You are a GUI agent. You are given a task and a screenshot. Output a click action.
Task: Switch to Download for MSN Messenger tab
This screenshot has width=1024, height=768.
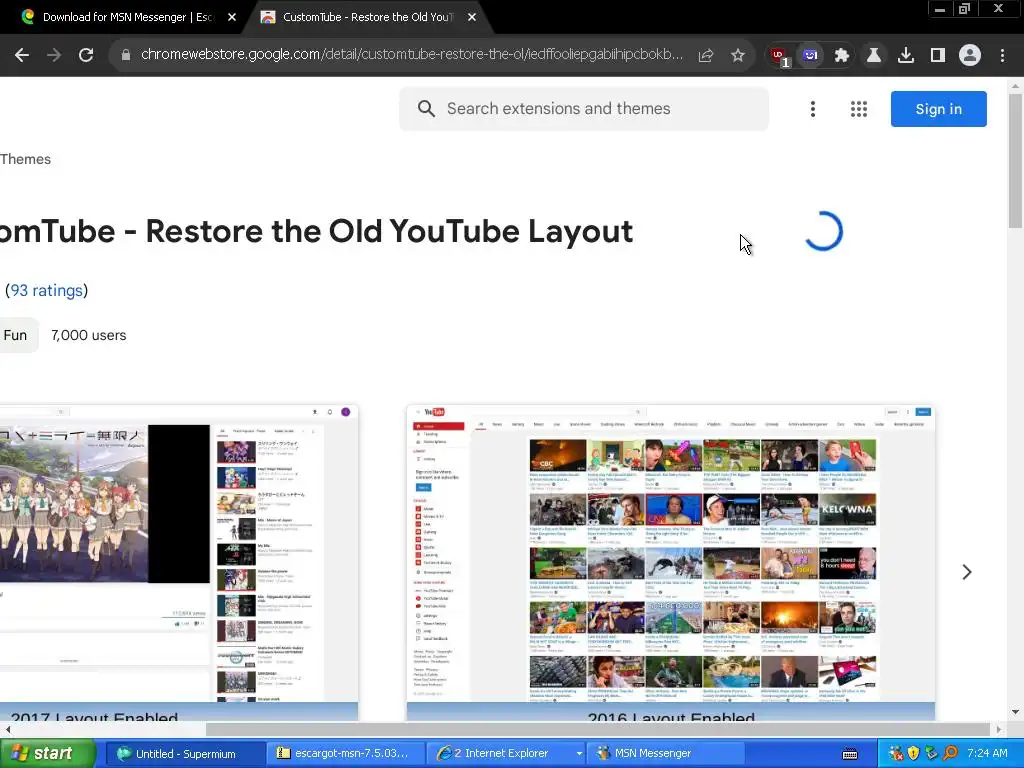pos(127,17)
